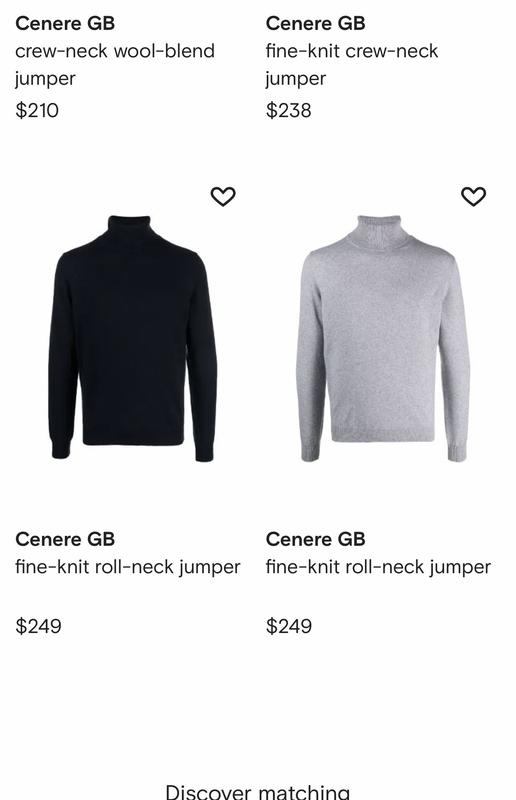516x800 pixels.
Task: Click the $210 price label
Action: [37, 110]
